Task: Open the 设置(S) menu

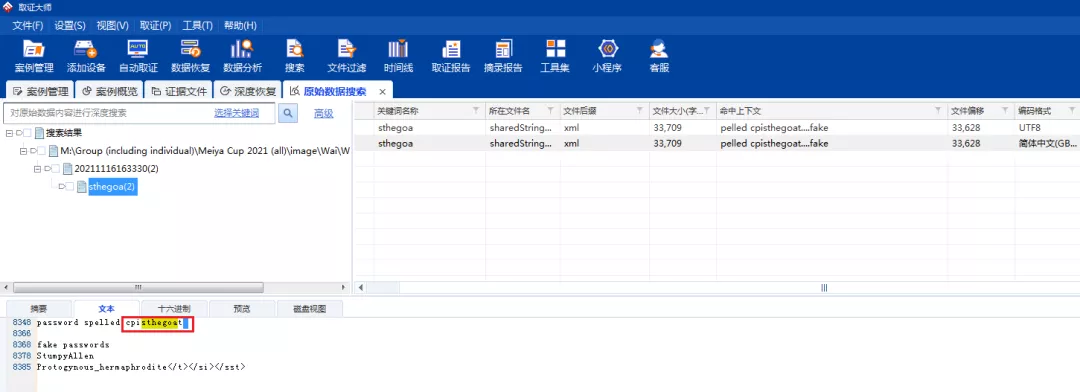Action: [x=70, y=25]
